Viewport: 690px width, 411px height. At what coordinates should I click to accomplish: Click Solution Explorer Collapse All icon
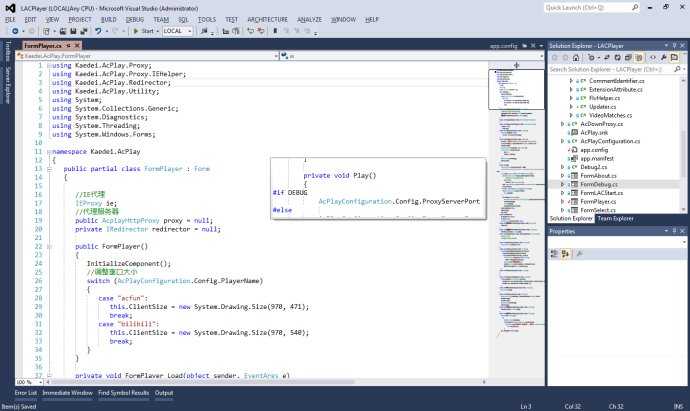628,58
